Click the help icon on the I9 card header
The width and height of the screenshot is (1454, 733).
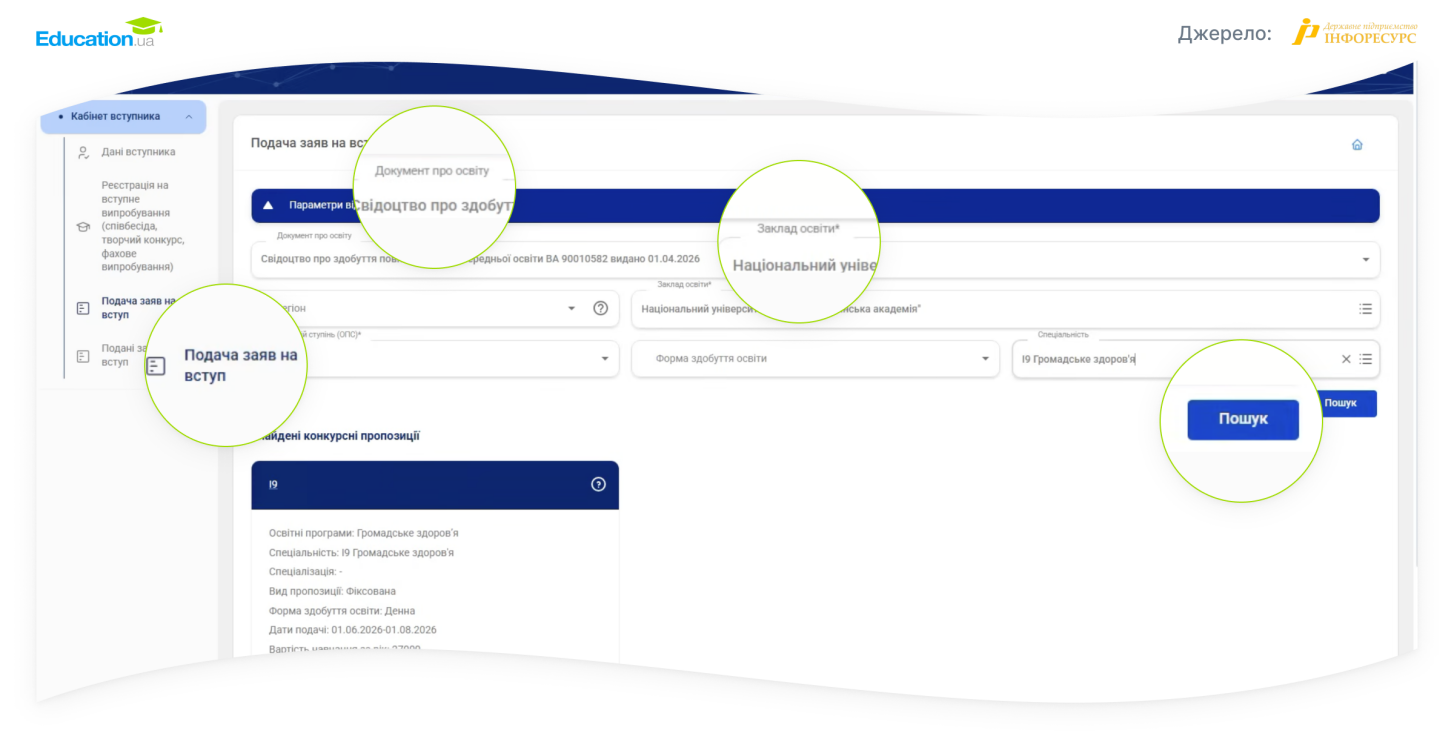pyautogui.click(x=598, y=484)
